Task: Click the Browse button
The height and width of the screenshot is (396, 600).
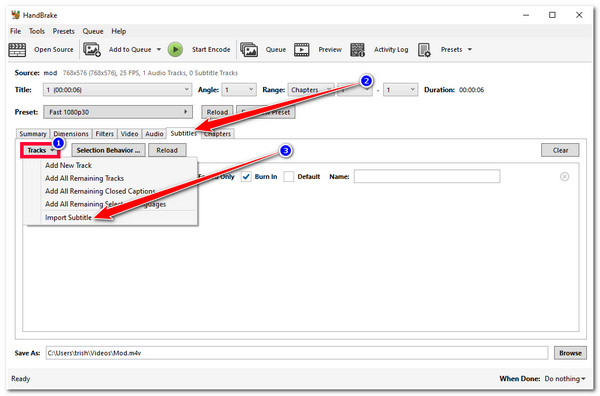Action: coord(570,353)
